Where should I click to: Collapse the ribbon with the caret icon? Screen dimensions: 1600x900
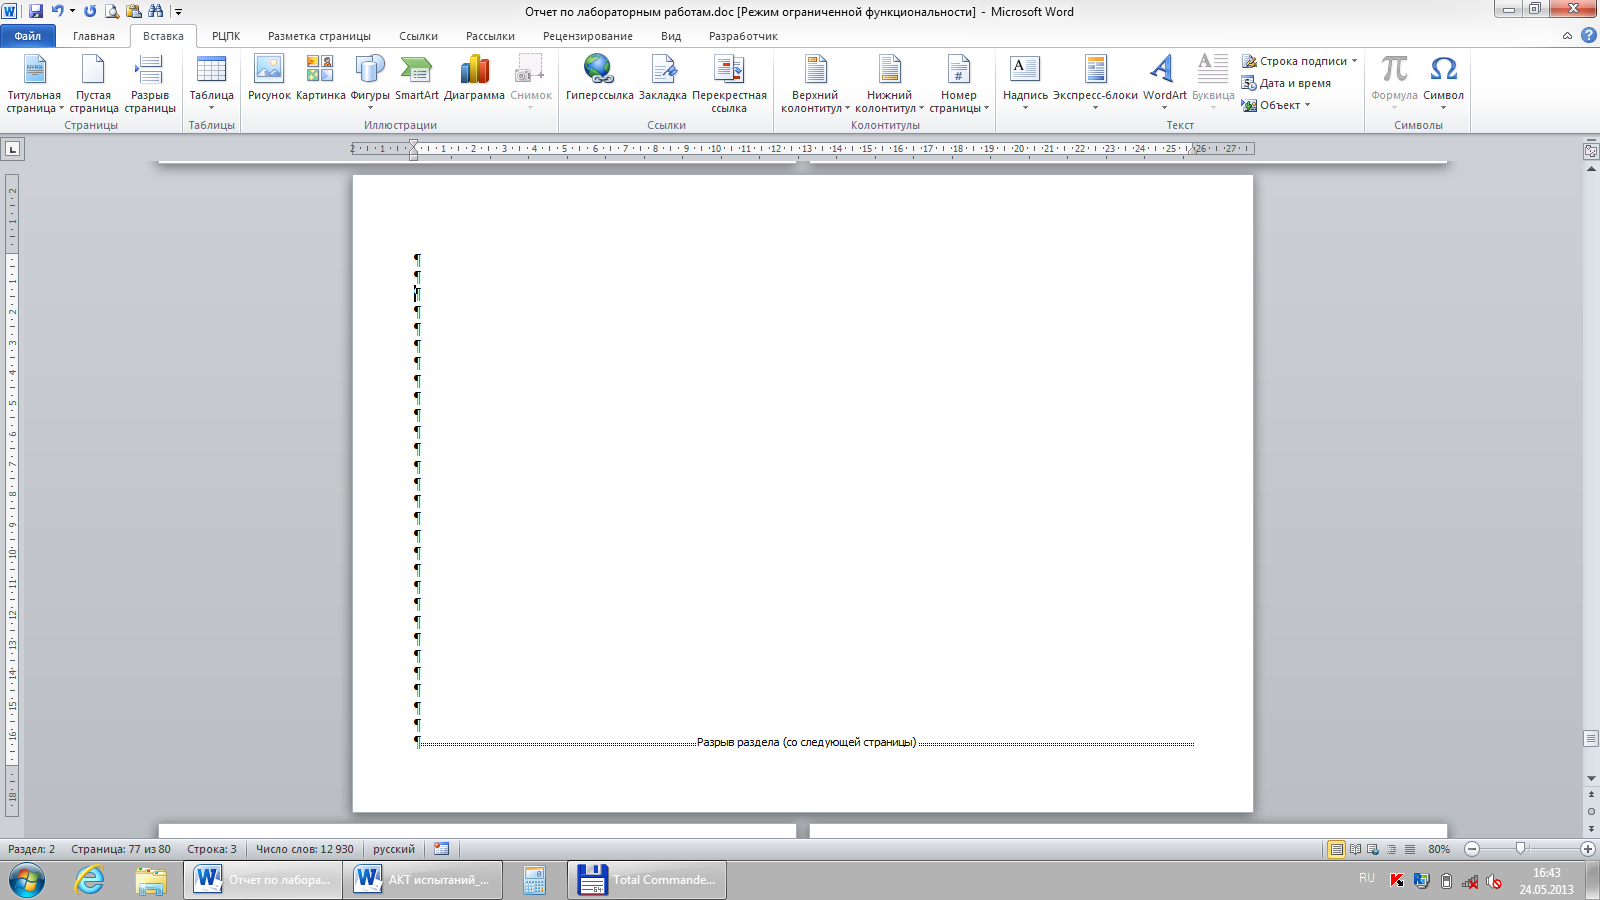click(1567, 36)
